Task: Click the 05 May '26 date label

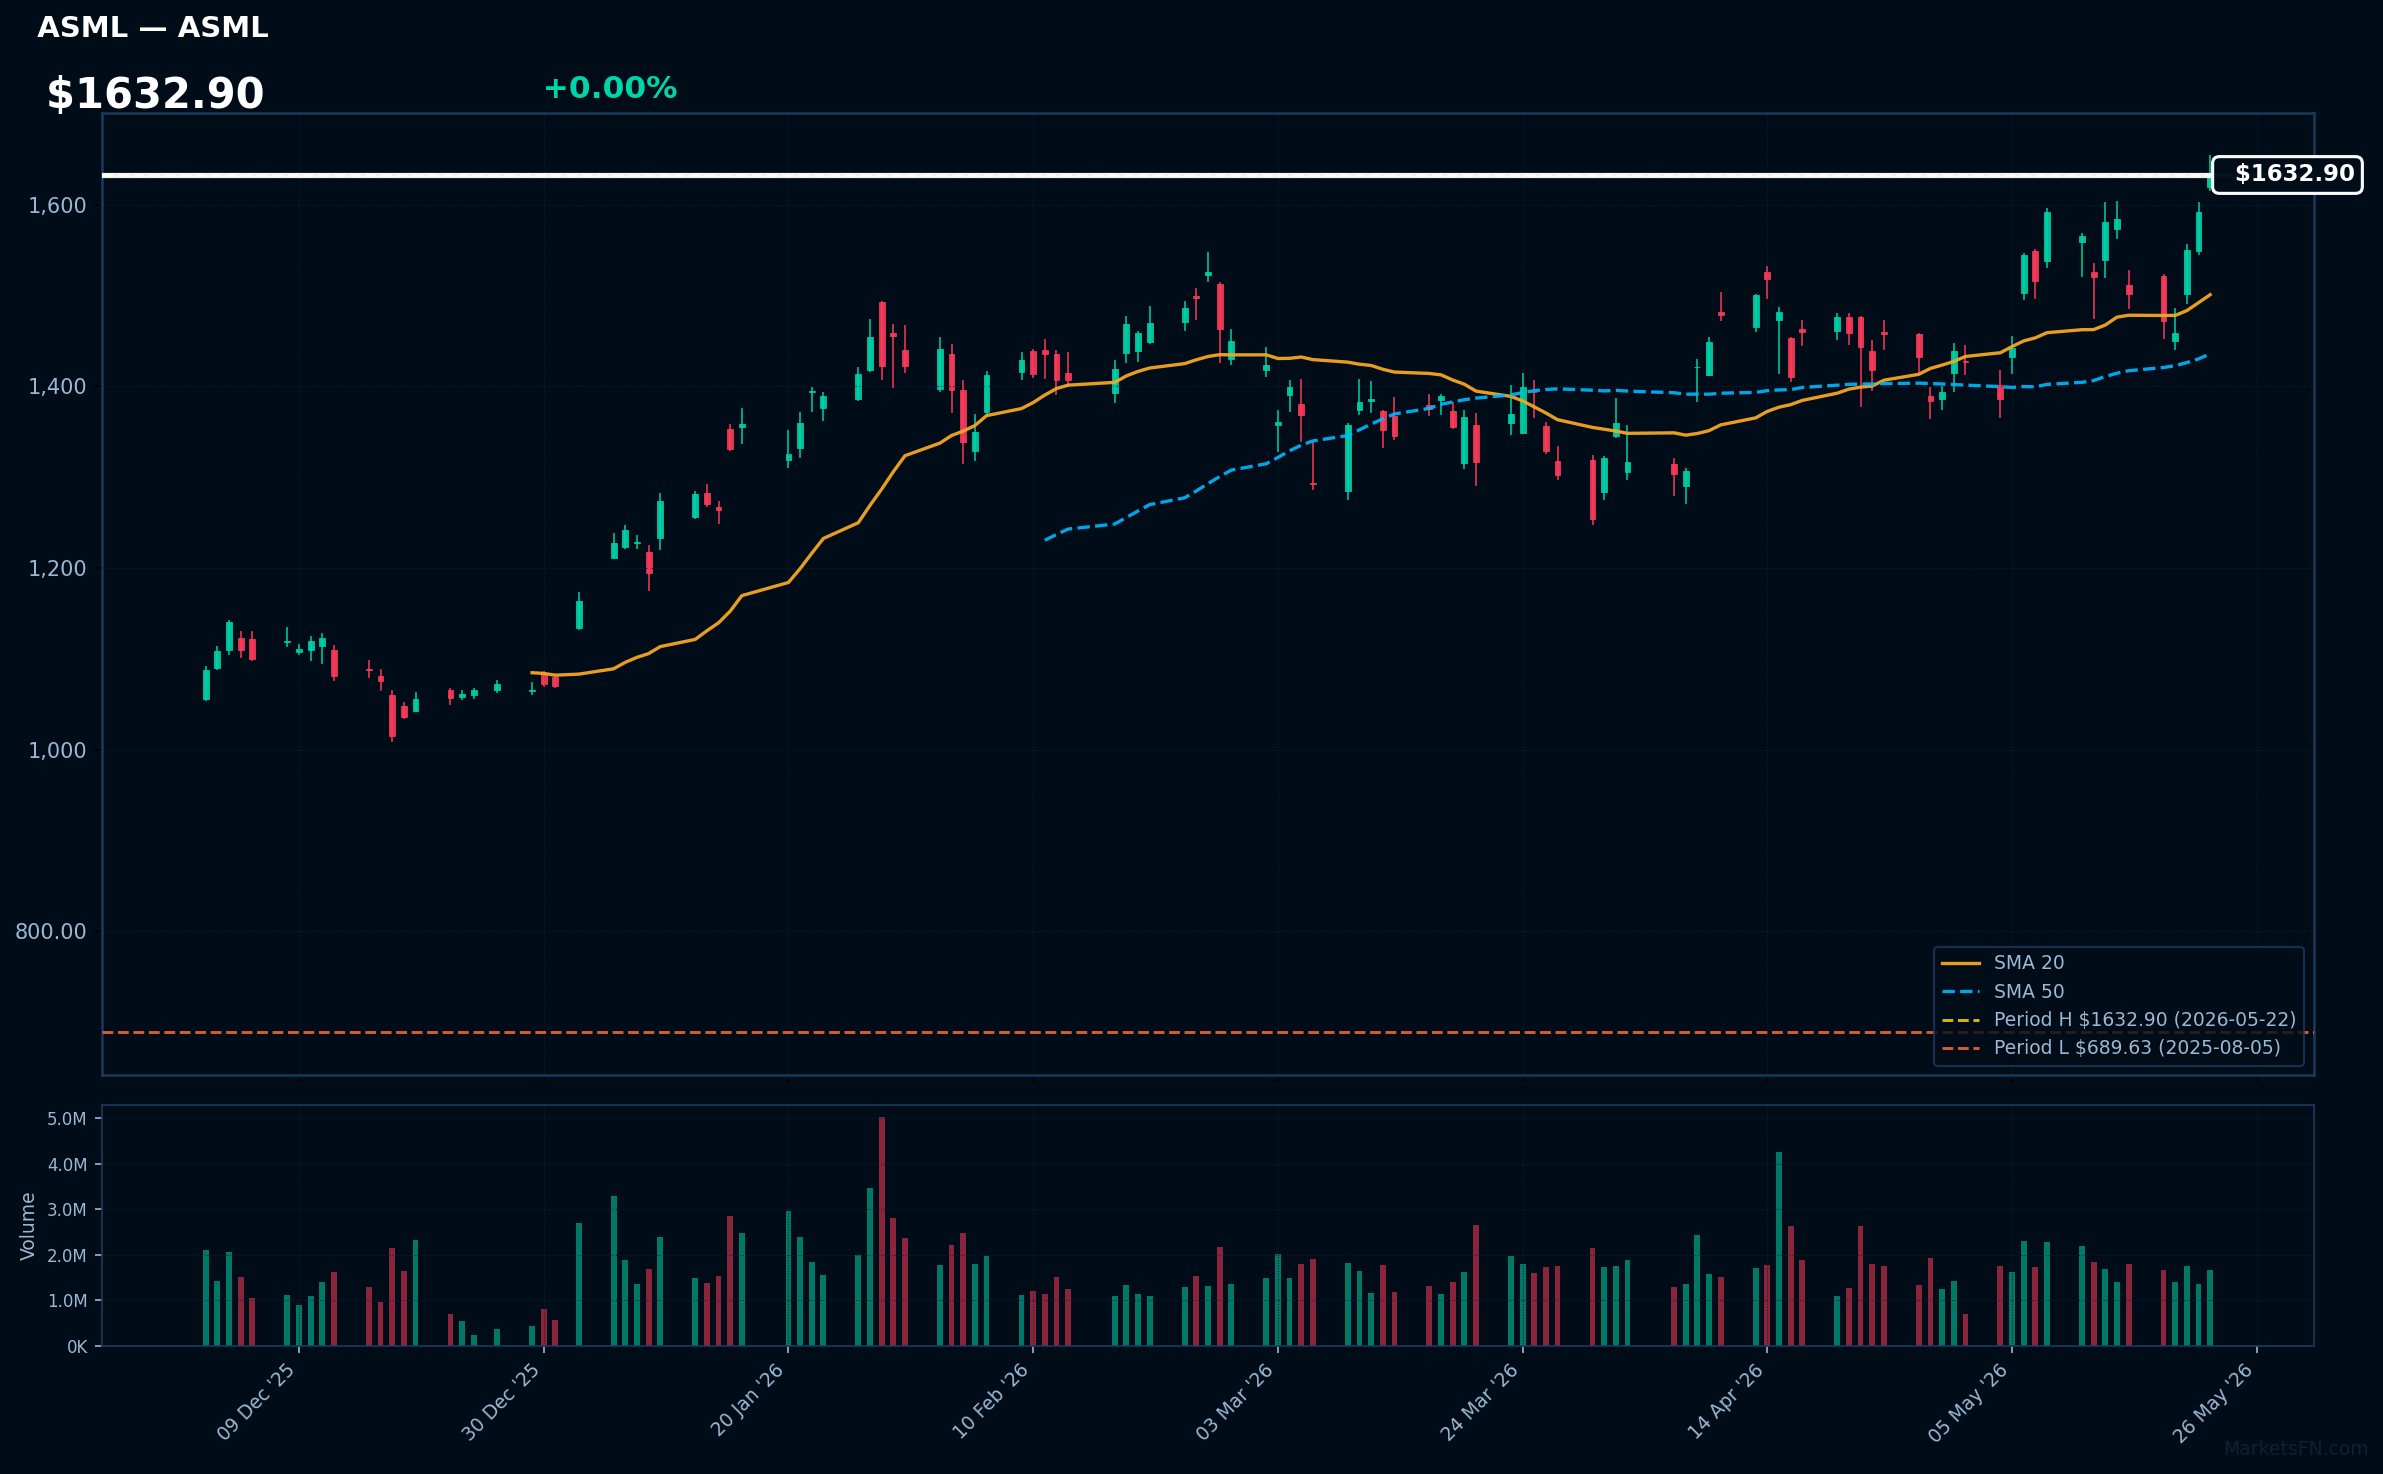Action: coord(1968,1401)
